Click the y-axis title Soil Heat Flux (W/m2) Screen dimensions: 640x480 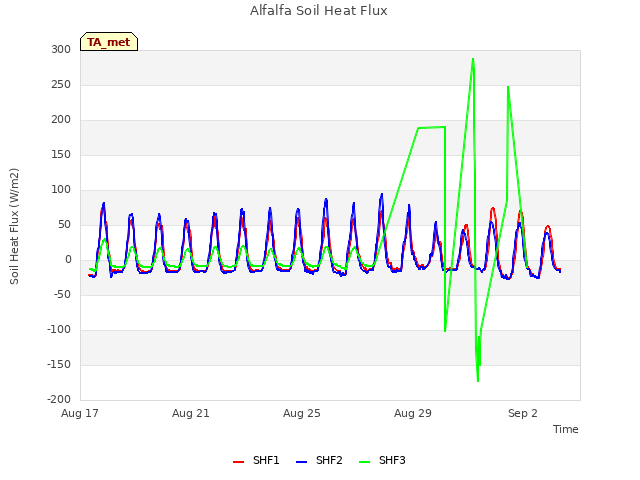pyautogui.click(x=14, y=226)
